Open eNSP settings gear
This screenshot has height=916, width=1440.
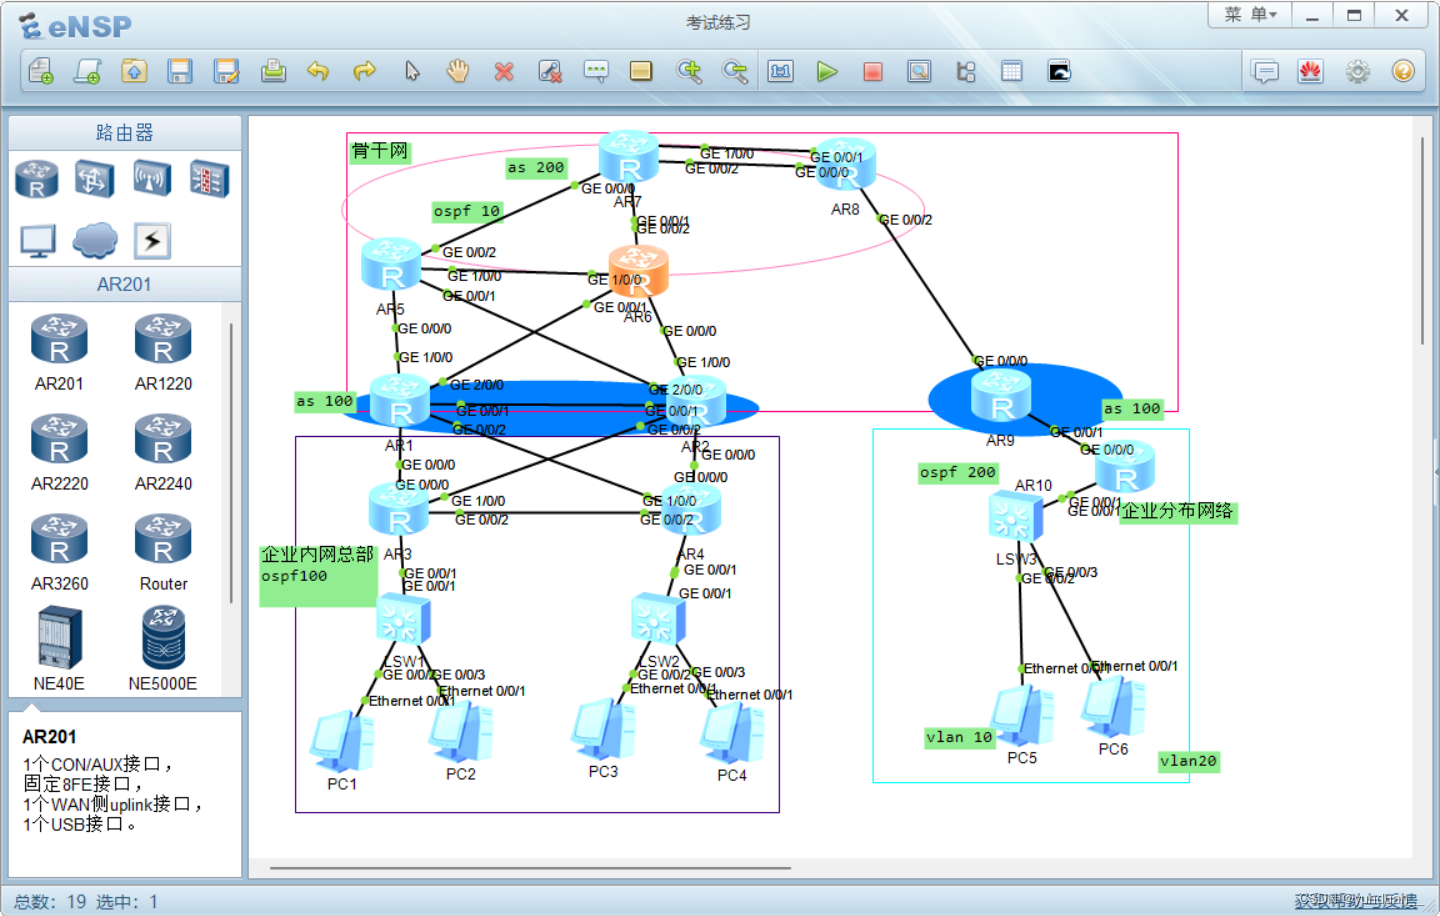[x=1357, y=71]
